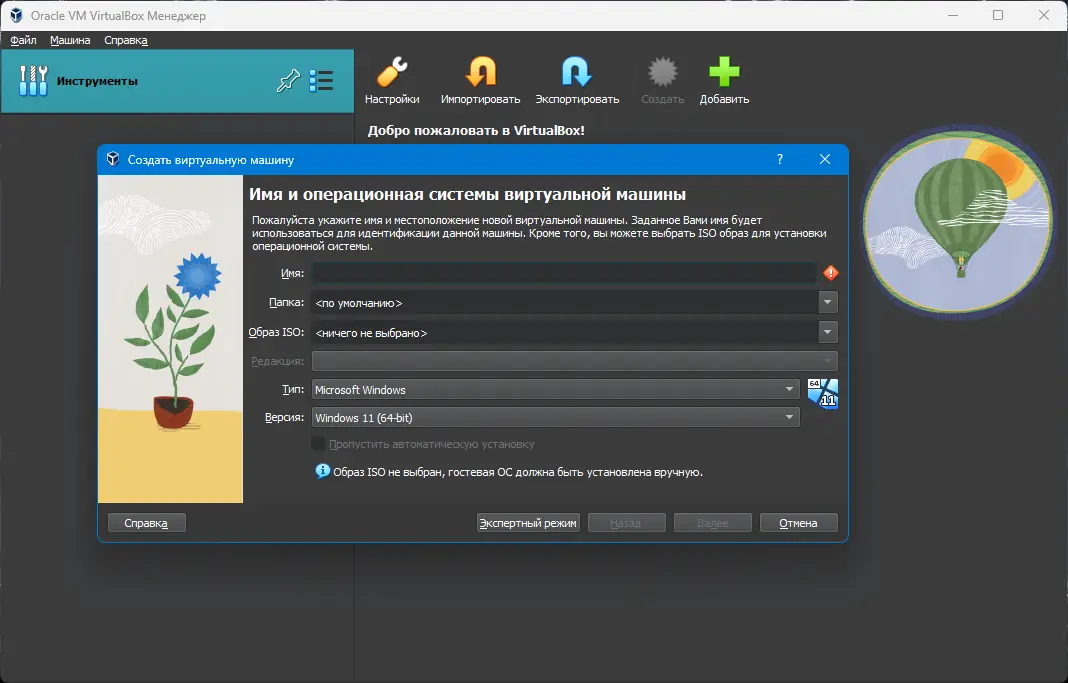Click the red warning icon beside Имя

[830, 273]
